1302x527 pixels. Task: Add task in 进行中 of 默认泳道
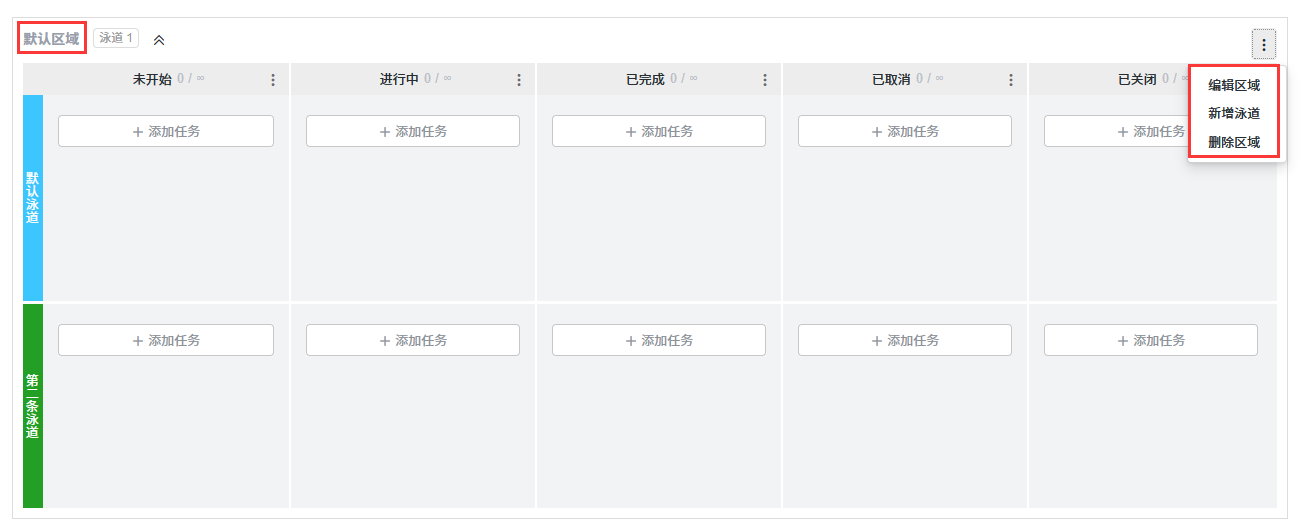[413, 131]
